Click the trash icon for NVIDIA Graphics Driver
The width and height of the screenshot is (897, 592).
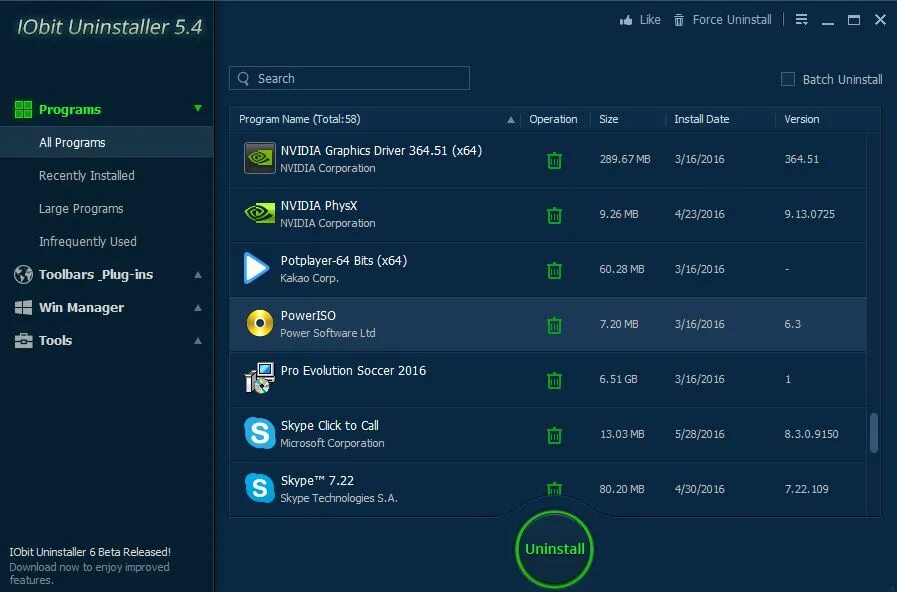tap(554, 161)
